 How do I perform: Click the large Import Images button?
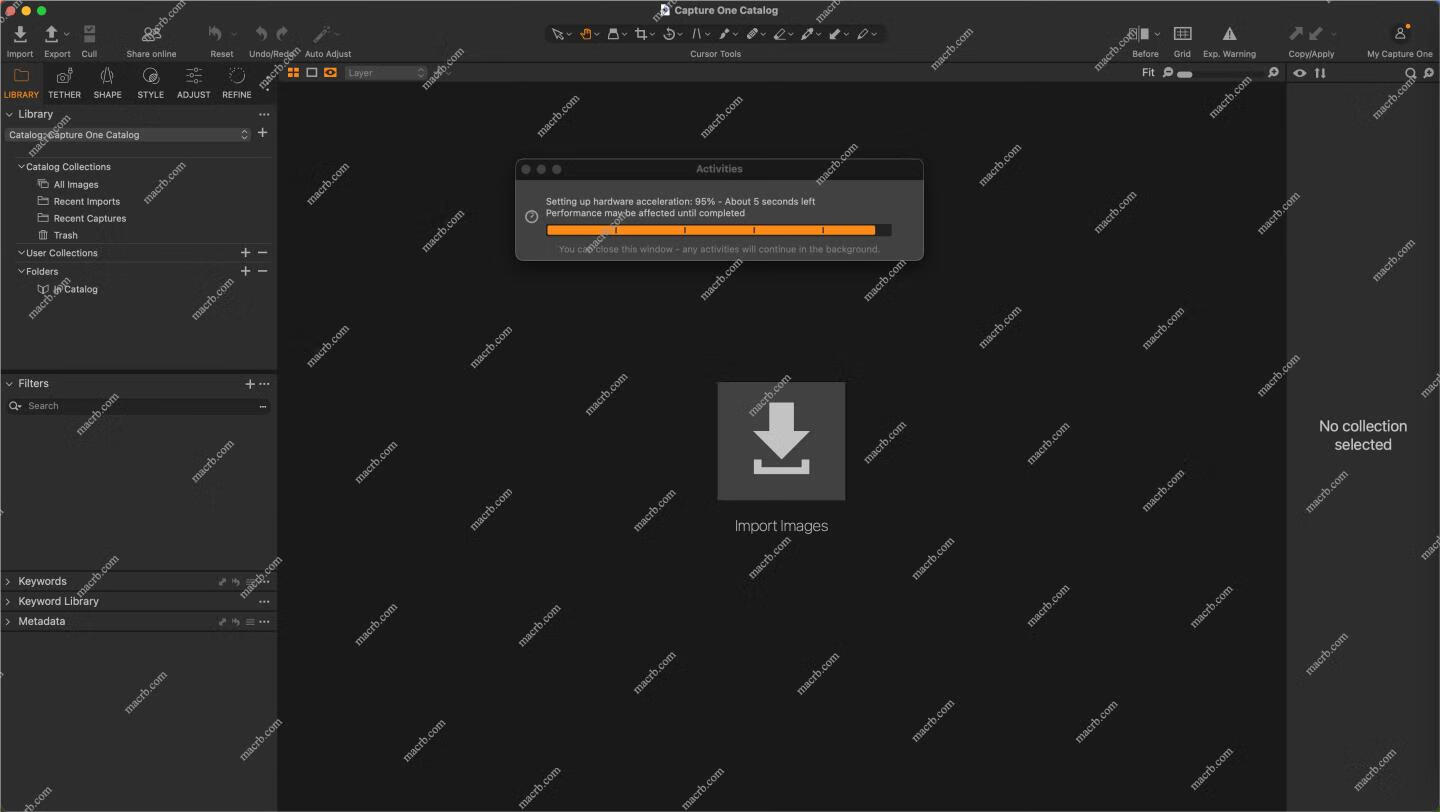pyautogui.click(x=781, y=441)
